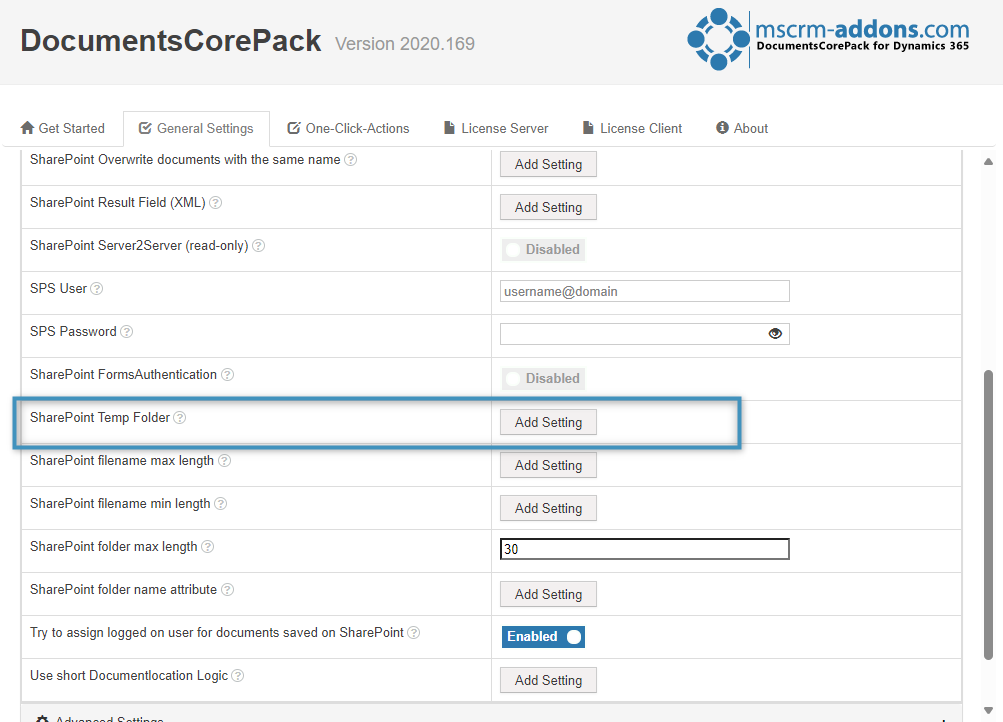Click the mscrm-addons.com logo
This screenshot has height=722, width=1003.
[828, 38]
